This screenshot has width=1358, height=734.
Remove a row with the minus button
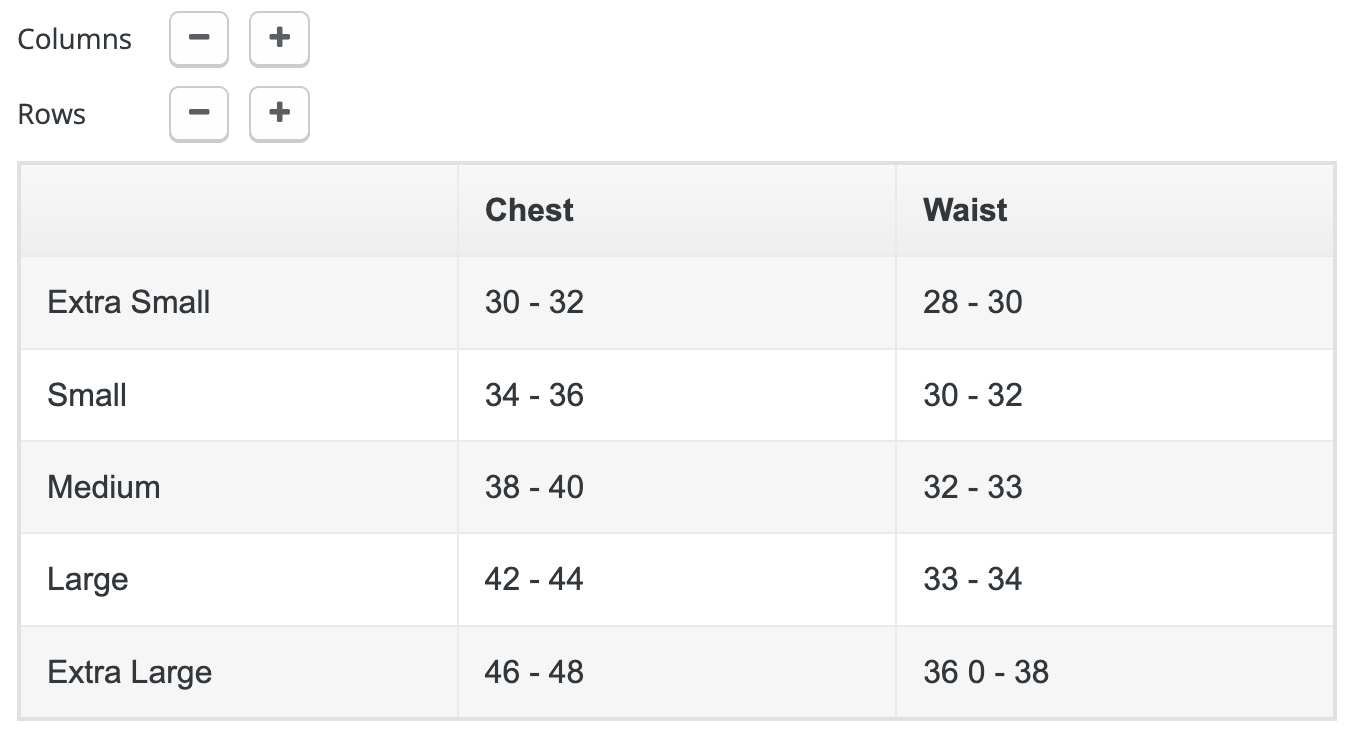(x=199, y=113)
